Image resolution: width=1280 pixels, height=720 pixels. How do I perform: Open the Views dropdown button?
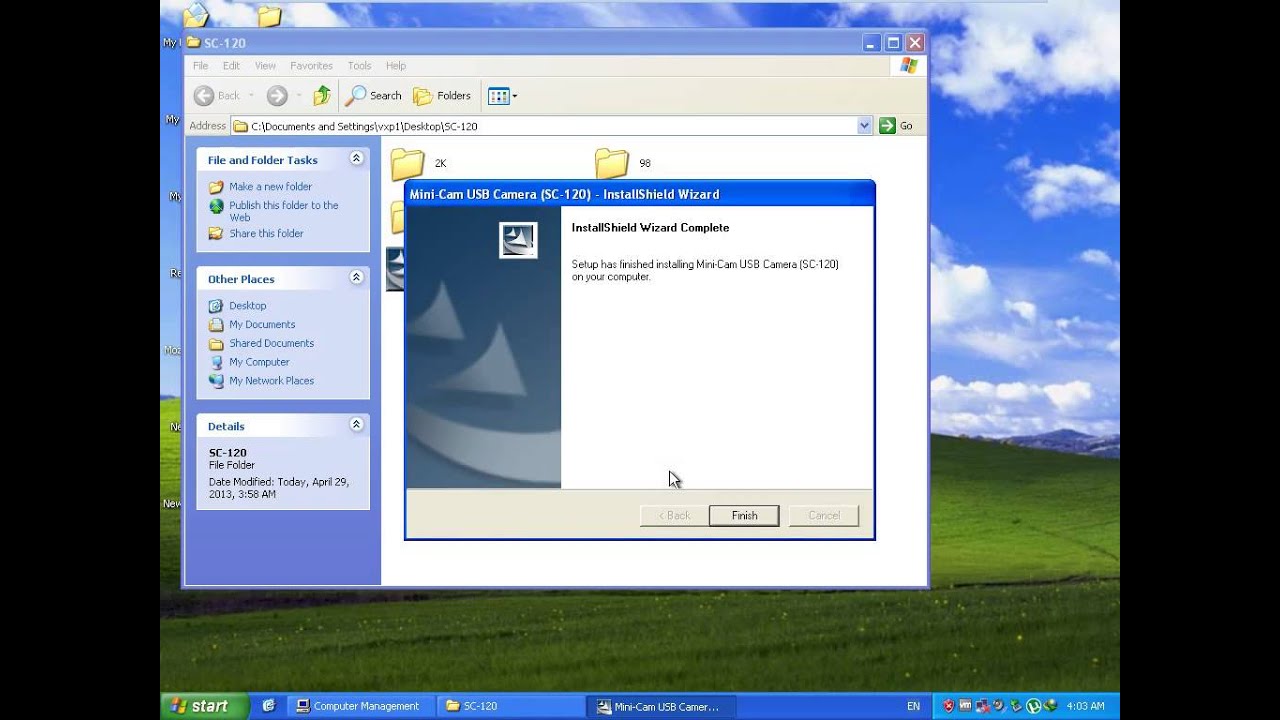point(502,96)
